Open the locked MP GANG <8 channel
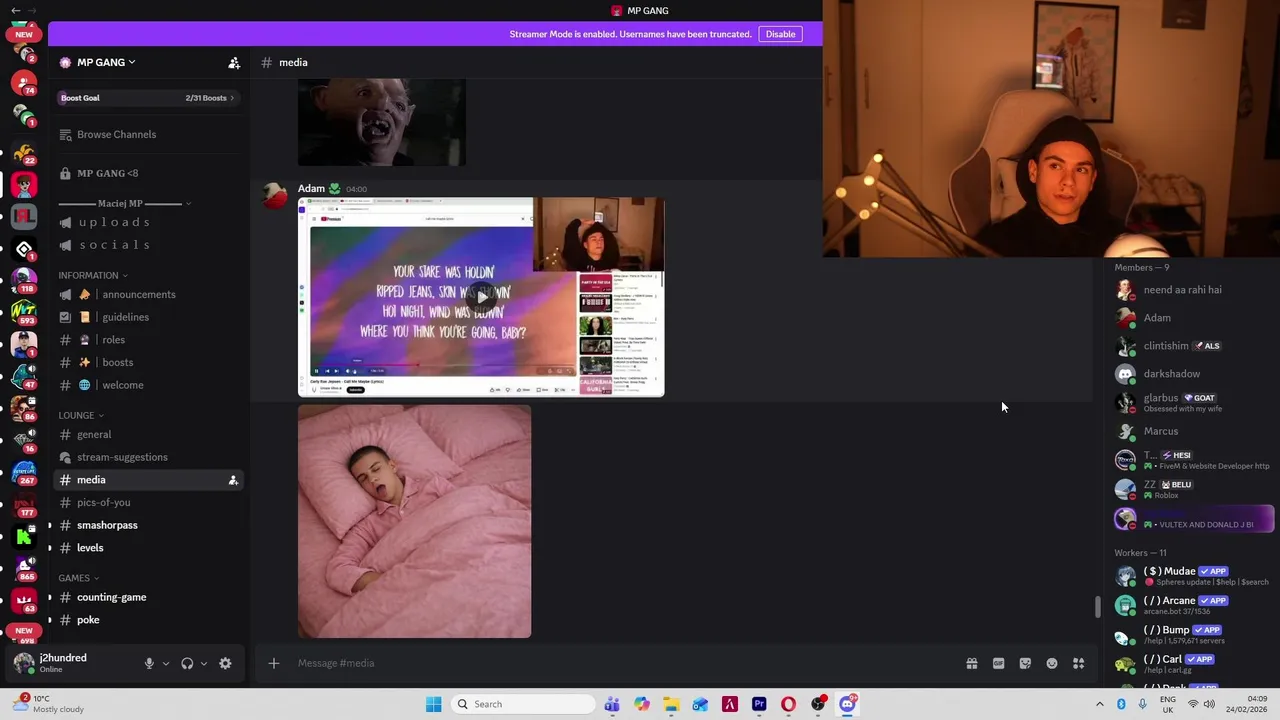1280x720 pixels. coord(147,173)
